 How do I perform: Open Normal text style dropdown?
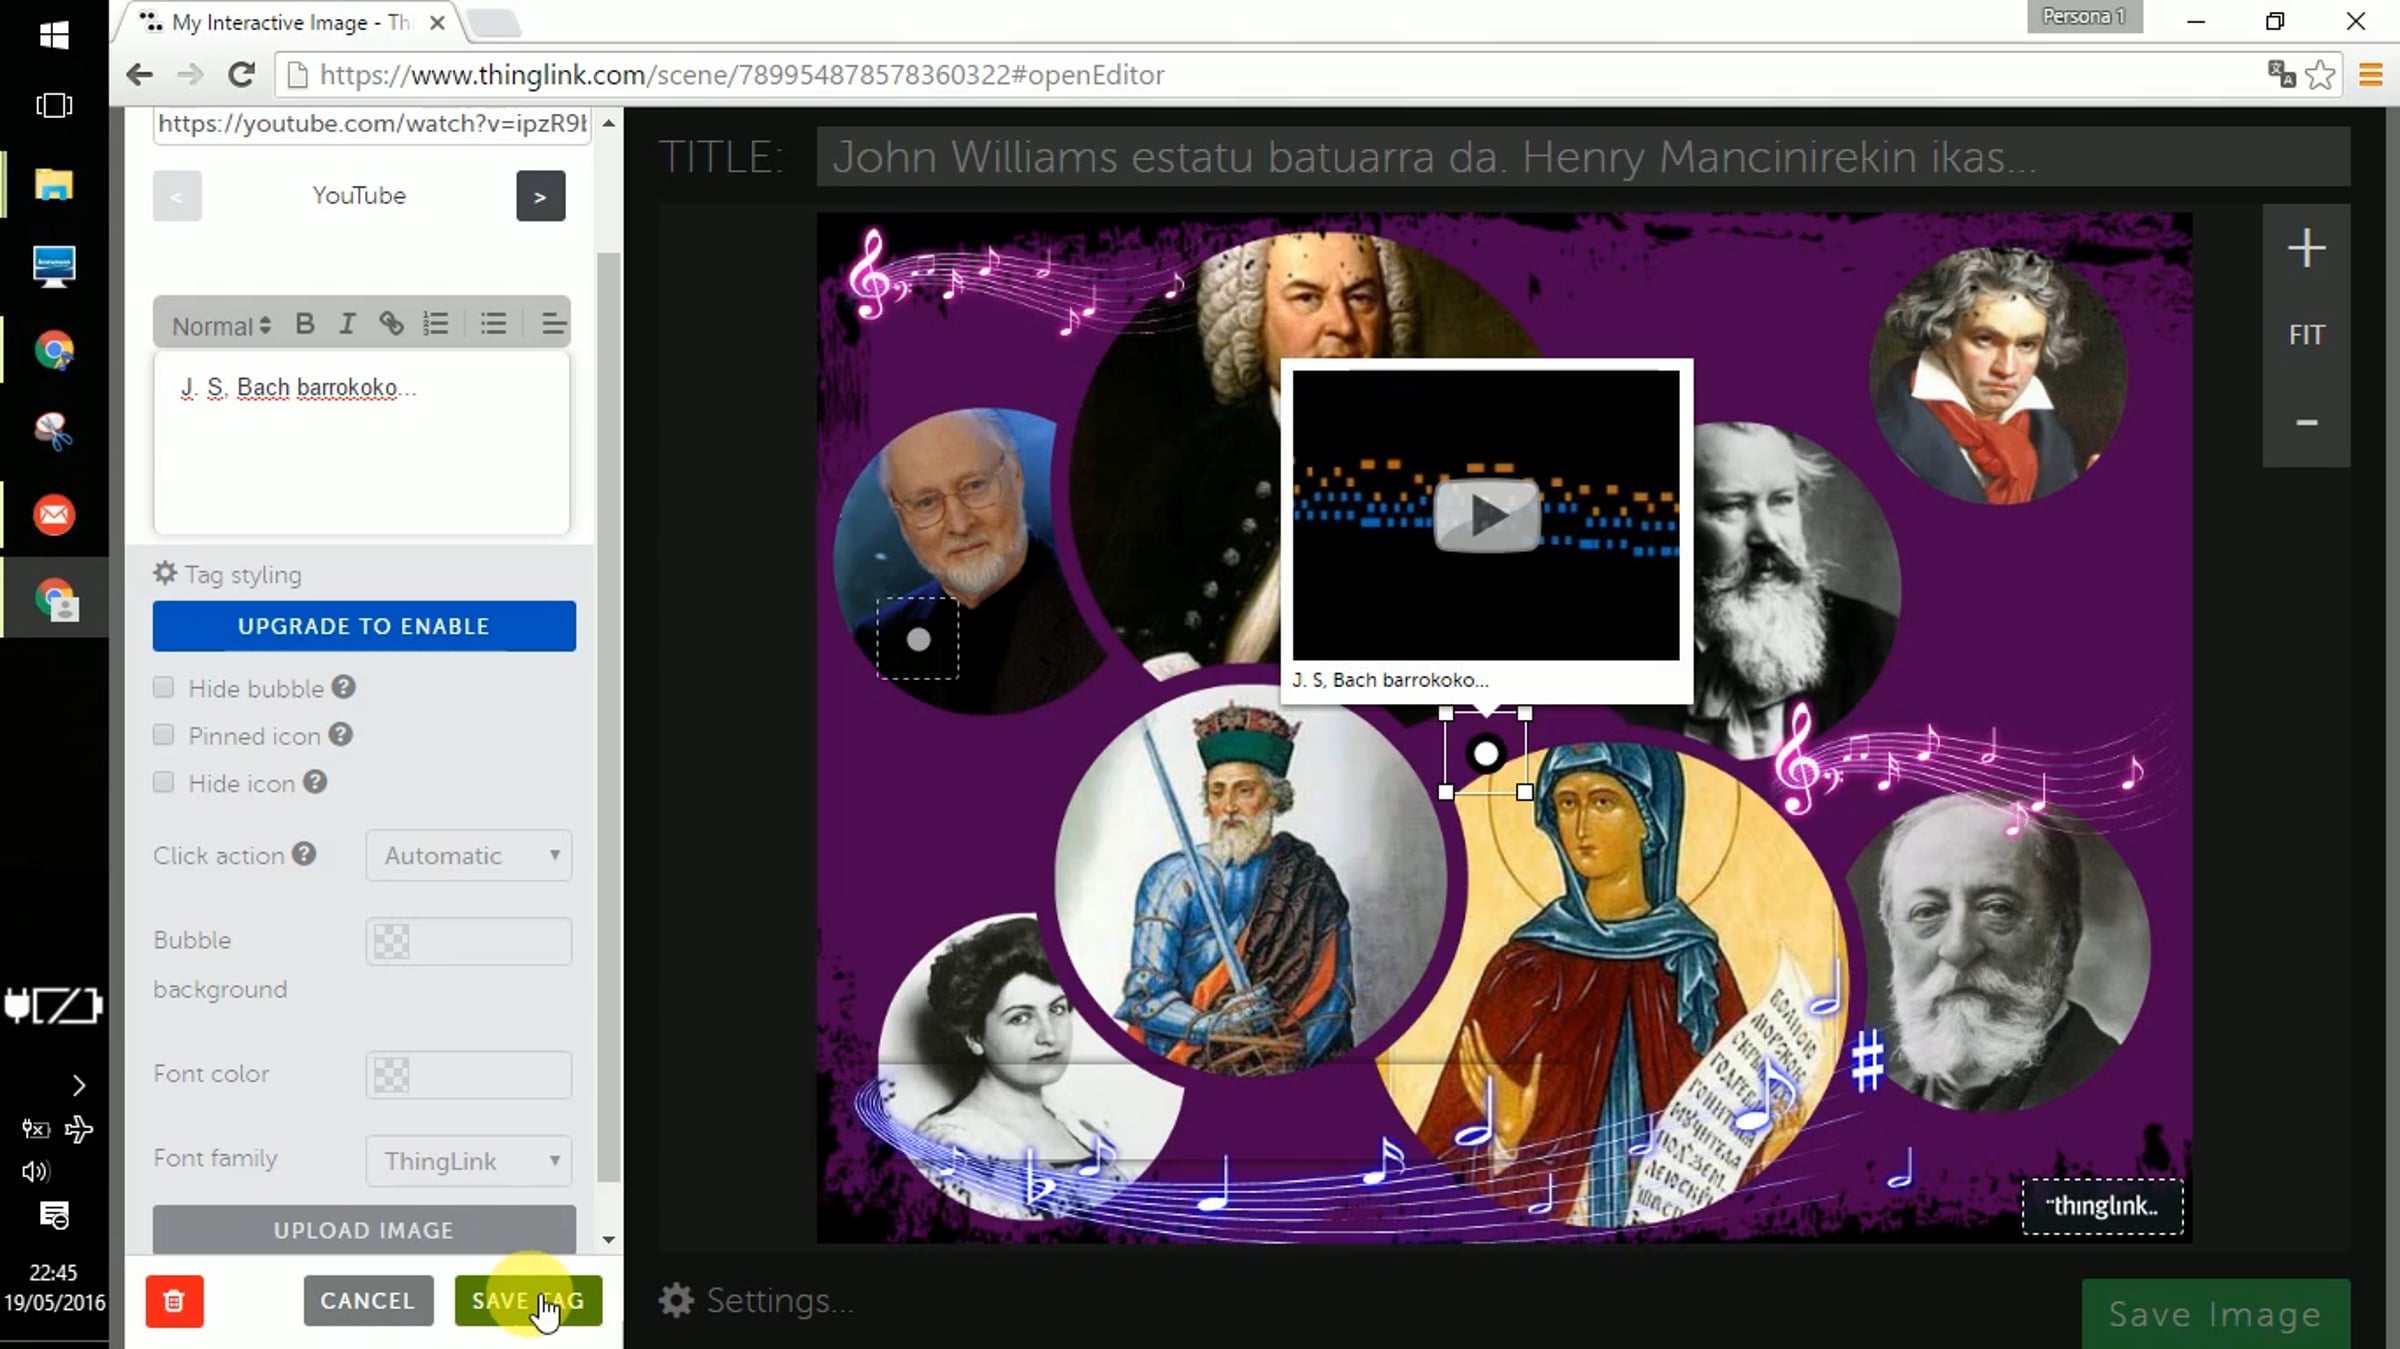coord(221,326)
